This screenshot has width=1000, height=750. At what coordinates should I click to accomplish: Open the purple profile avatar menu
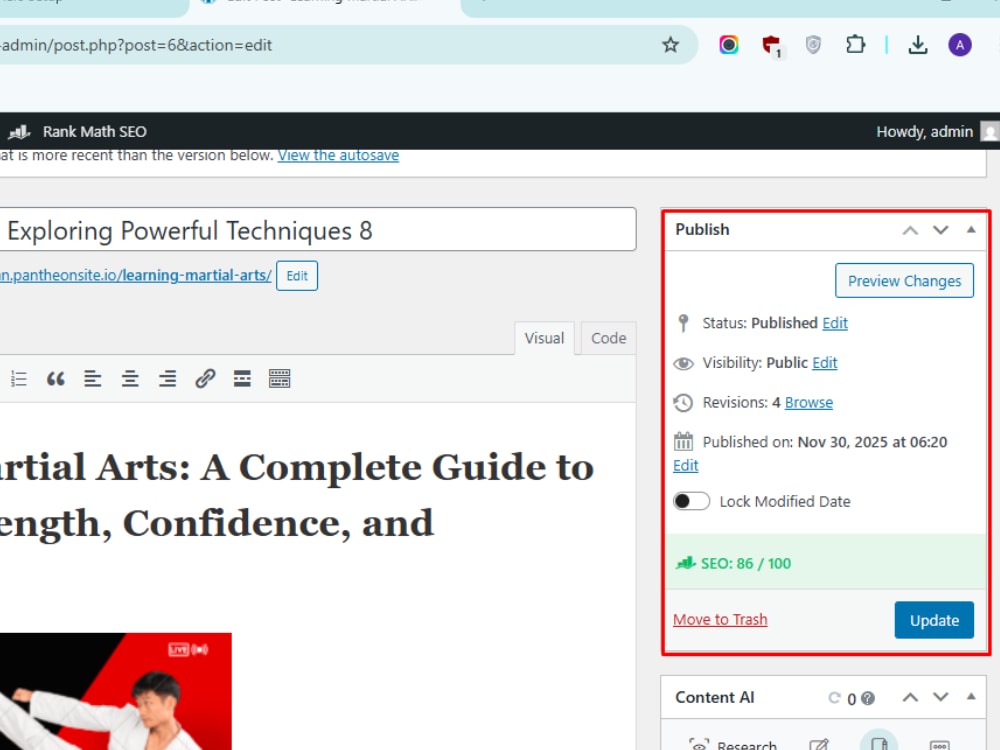(960, 45)
